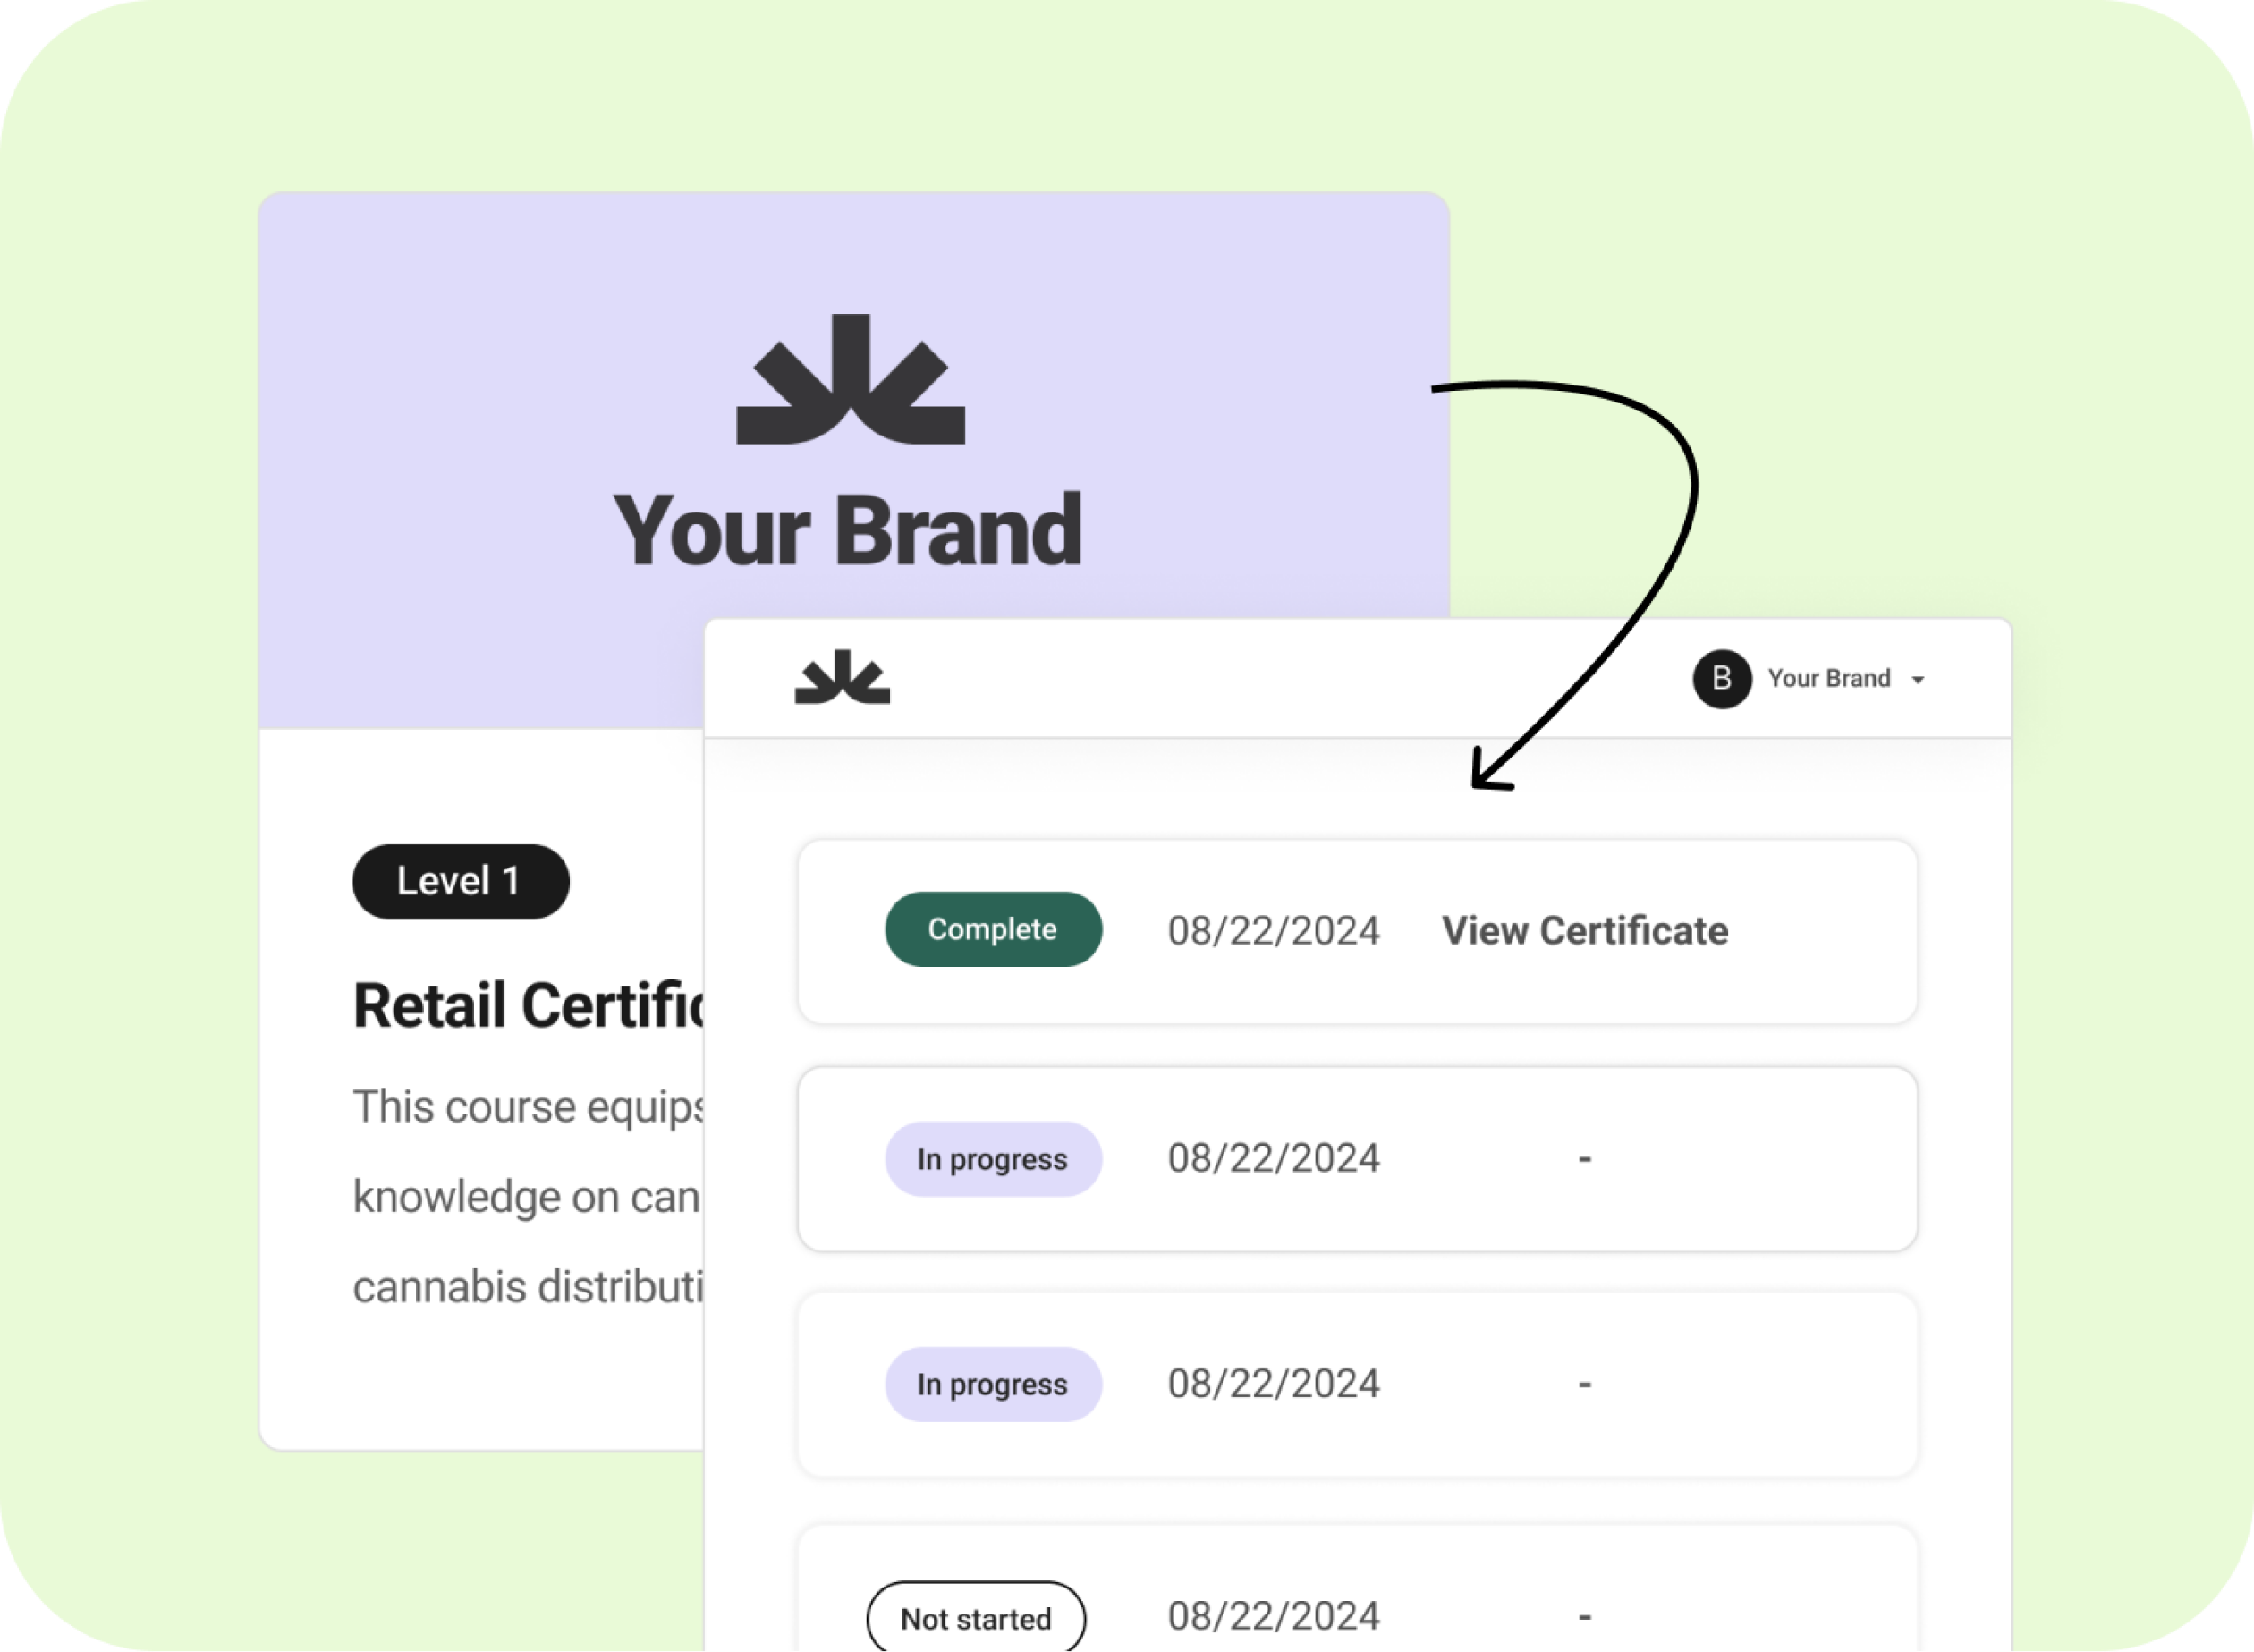The height and width of the screenshot is (1652, 2254).
Task: Click the dash in first In progress row
Action: pos(1584,1159)
